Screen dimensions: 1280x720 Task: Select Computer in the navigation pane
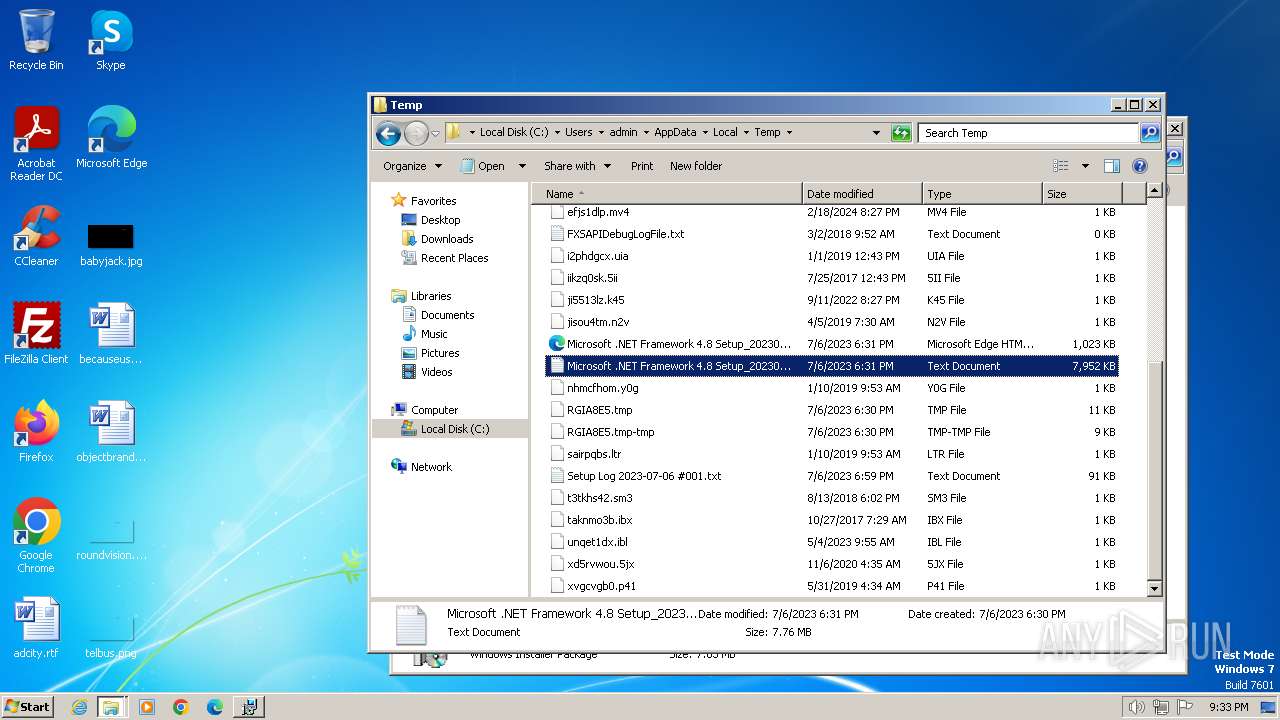[434, 410]
